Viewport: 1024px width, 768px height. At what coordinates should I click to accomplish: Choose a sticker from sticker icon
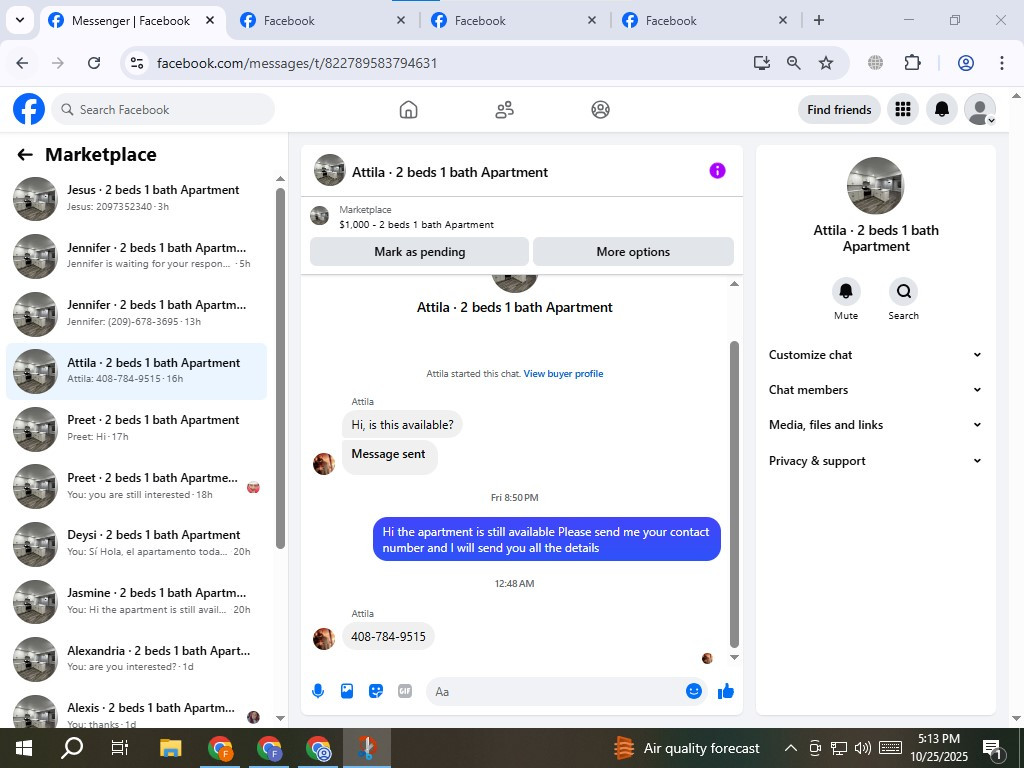tap(376, 691)
